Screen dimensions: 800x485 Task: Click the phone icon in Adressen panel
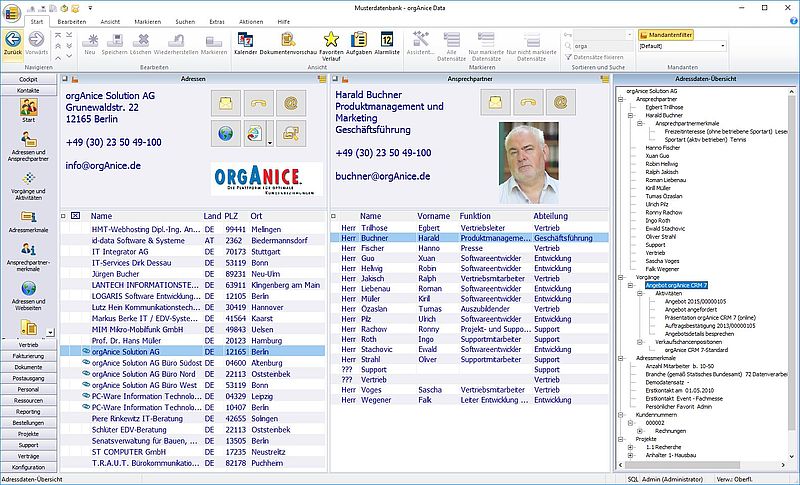click(x=259, y=103)
